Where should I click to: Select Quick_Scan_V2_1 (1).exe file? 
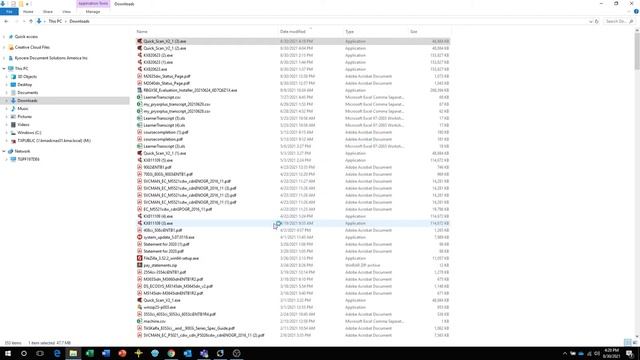click(x=164, y=153)
